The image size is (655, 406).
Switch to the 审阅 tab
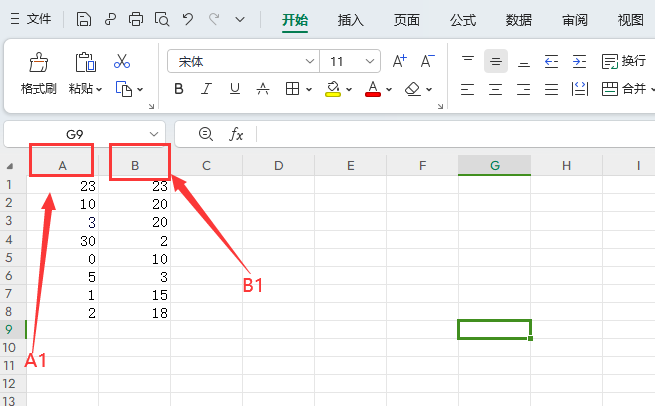pos(575,20)
